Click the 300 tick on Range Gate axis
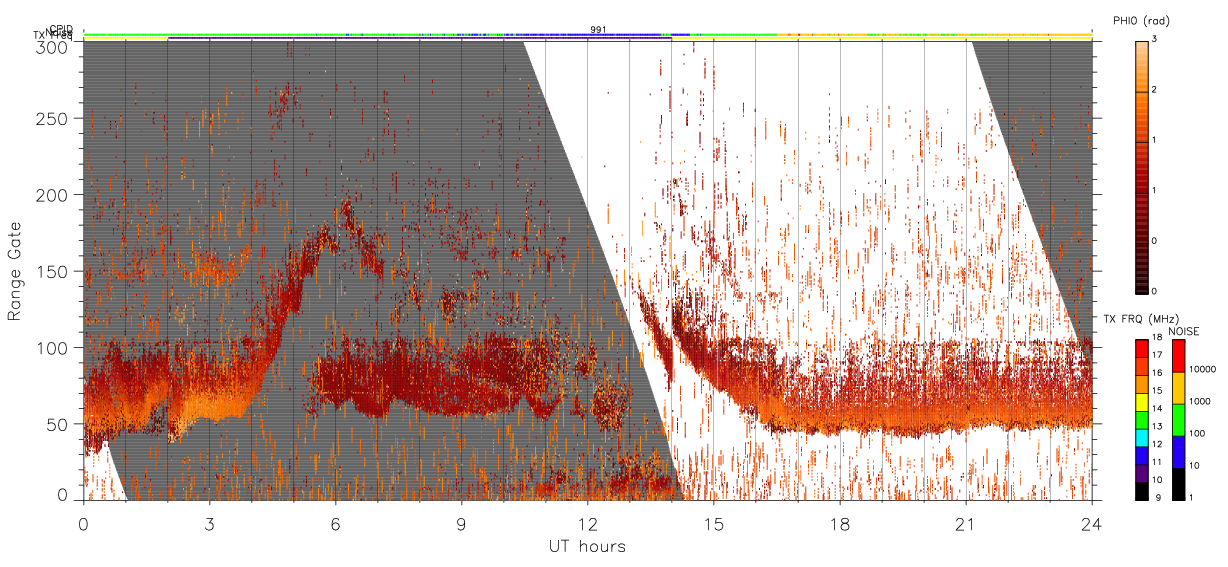1228x567 pixels. click(53, 46)
